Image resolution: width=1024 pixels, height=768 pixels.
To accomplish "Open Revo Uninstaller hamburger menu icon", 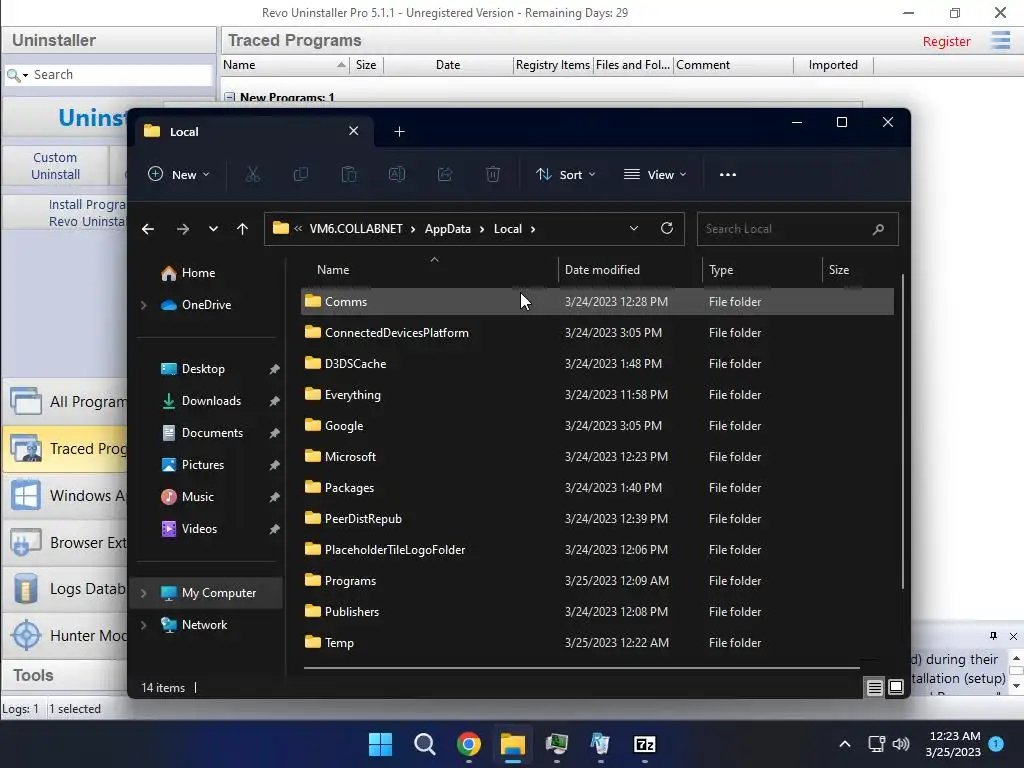I will click(x=1000, y=40).
